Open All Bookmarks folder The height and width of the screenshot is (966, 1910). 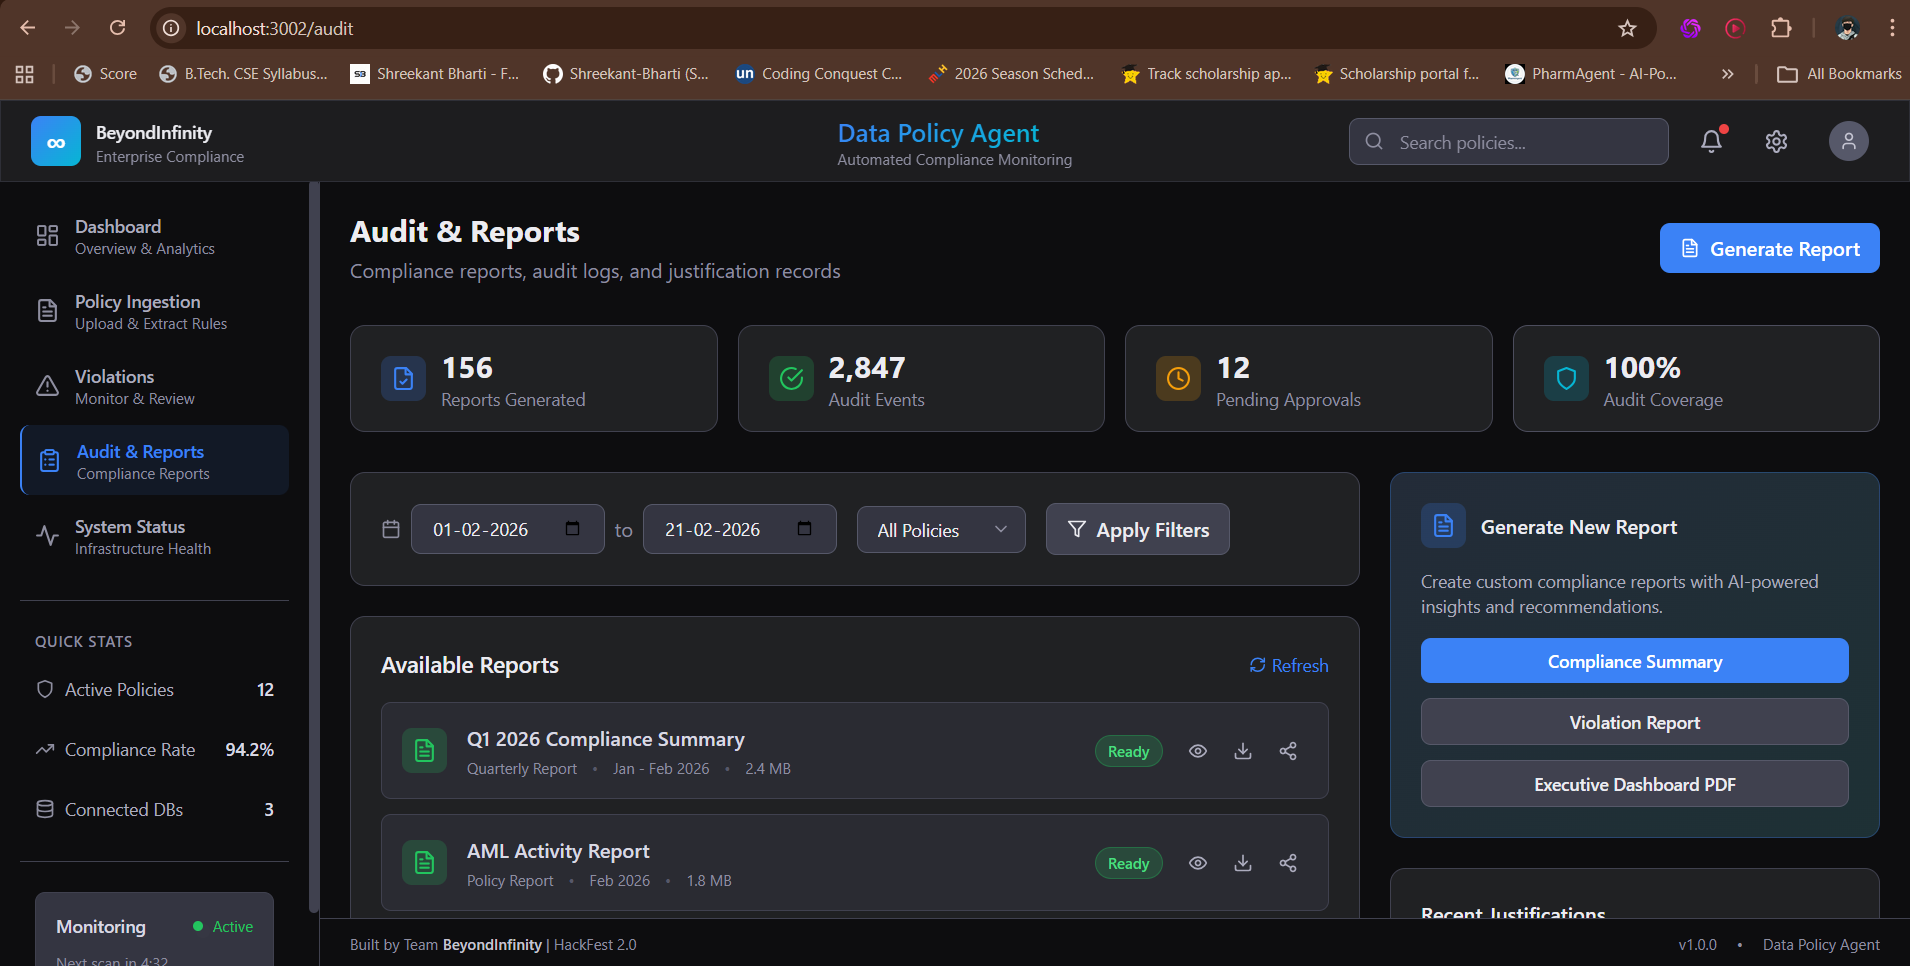[x=1839, y=74]
